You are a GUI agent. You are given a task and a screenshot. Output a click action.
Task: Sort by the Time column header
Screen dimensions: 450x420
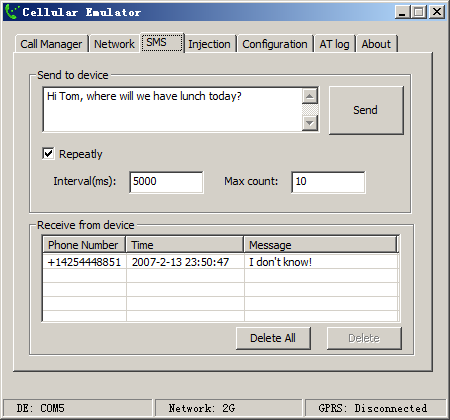pyautogui.click(x=185, y=245)
